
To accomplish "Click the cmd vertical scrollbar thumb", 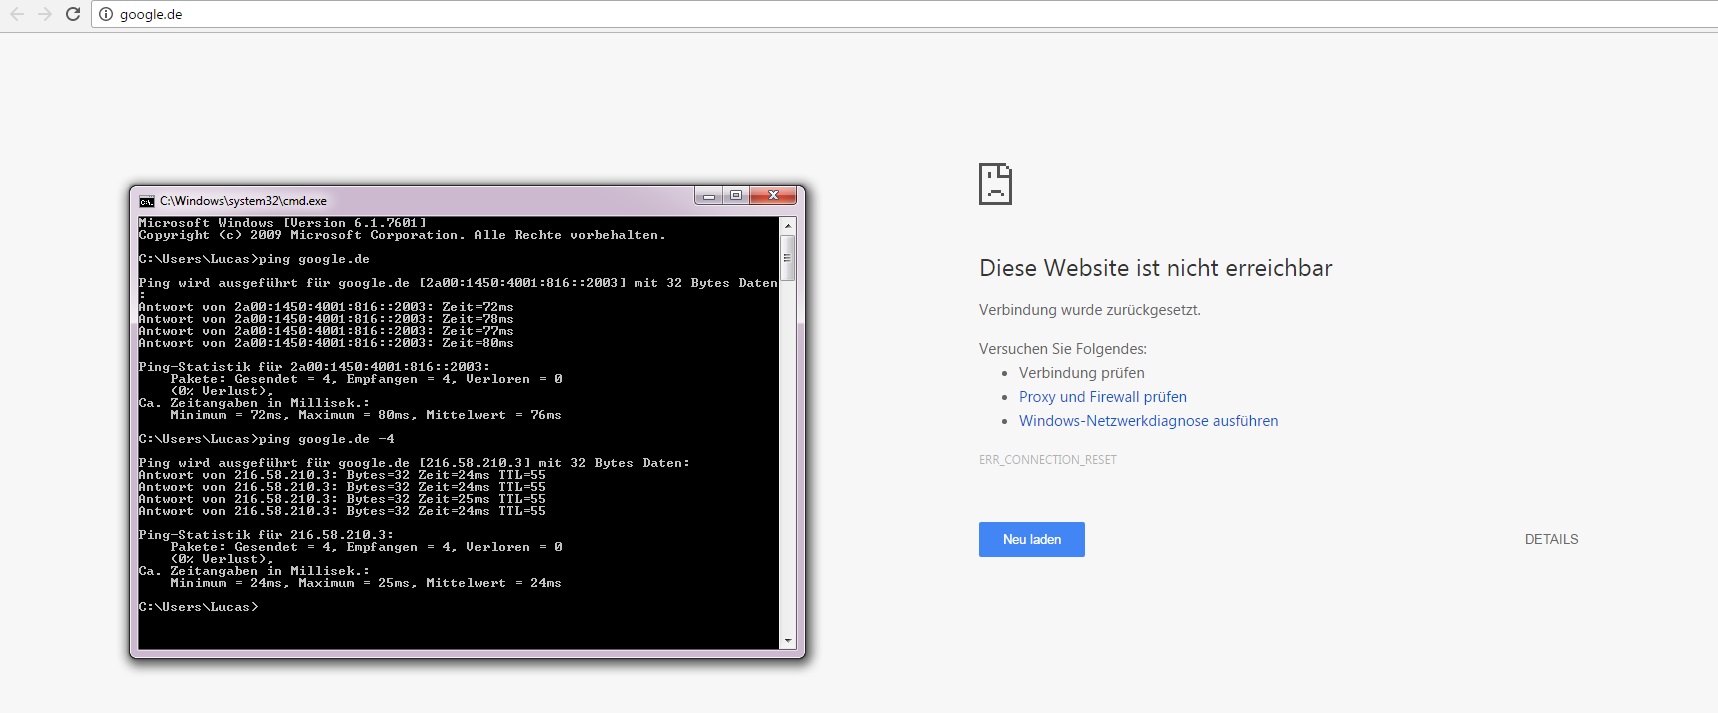I will click(x=788, y=258).
